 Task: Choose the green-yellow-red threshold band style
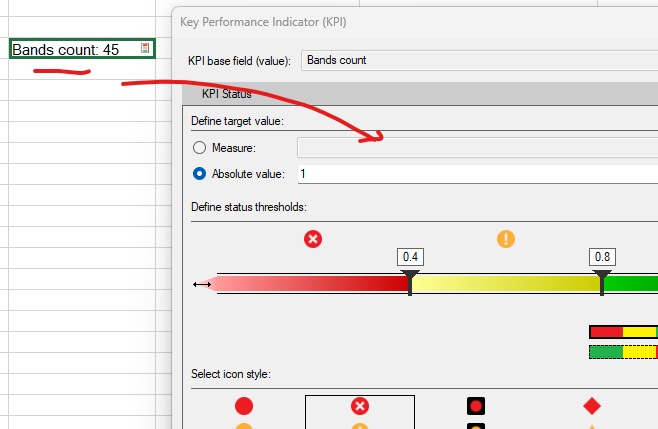point(624,352)
